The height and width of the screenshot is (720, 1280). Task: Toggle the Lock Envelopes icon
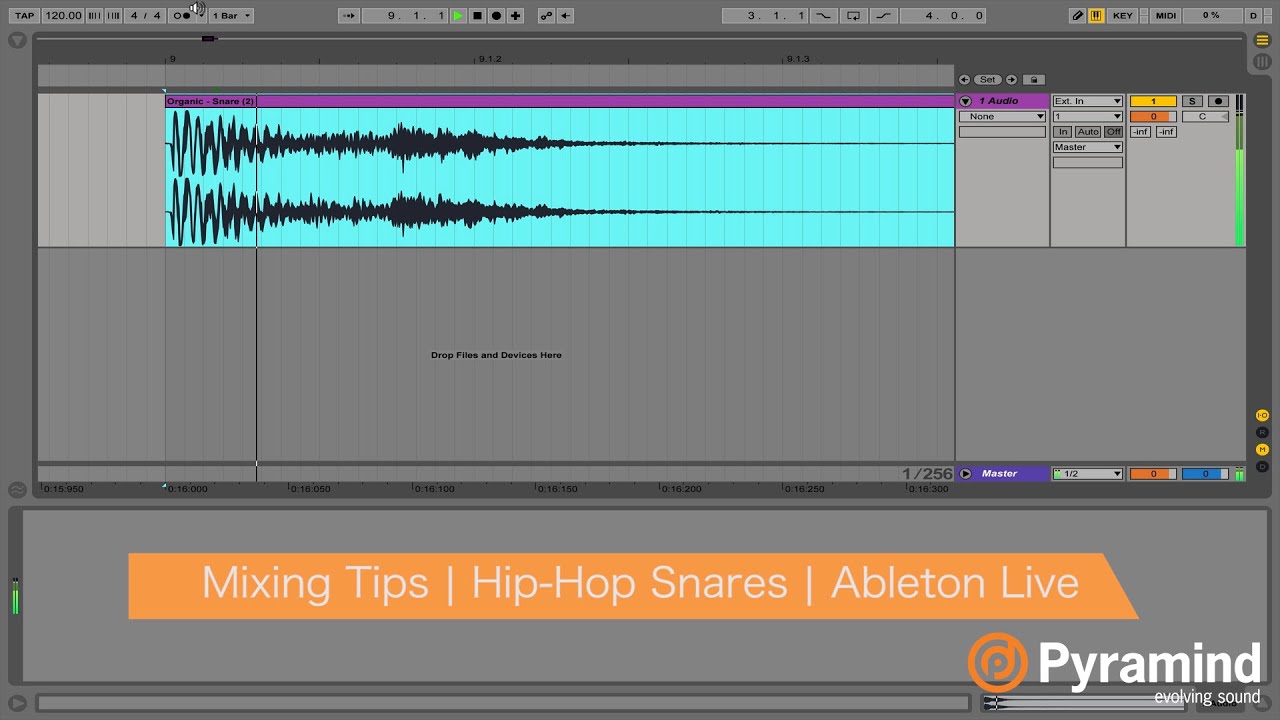coord(1034,80)
